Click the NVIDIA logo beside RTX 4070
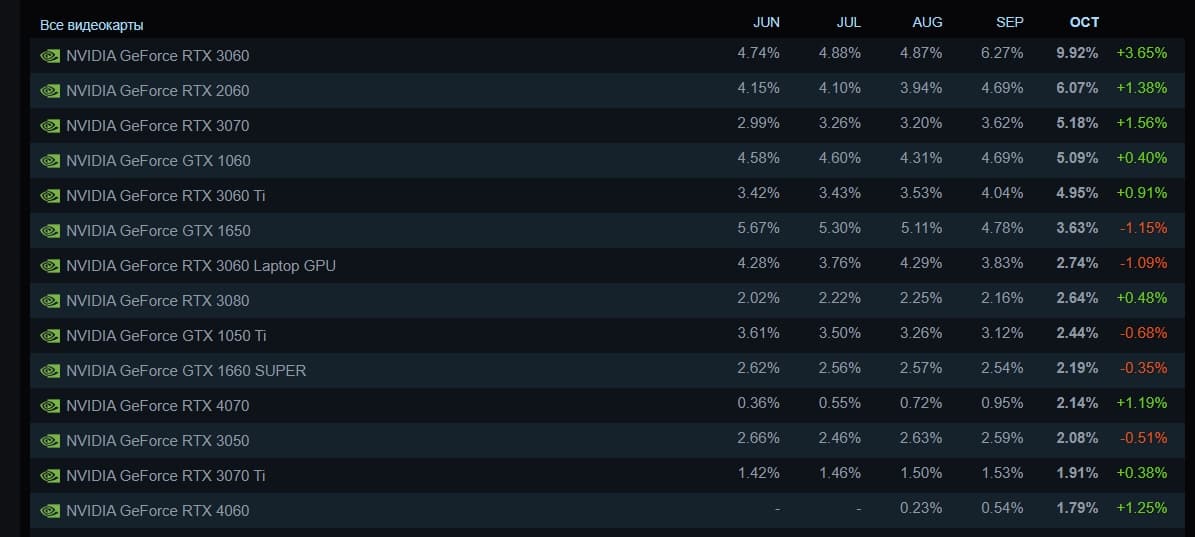 (50, 406)
